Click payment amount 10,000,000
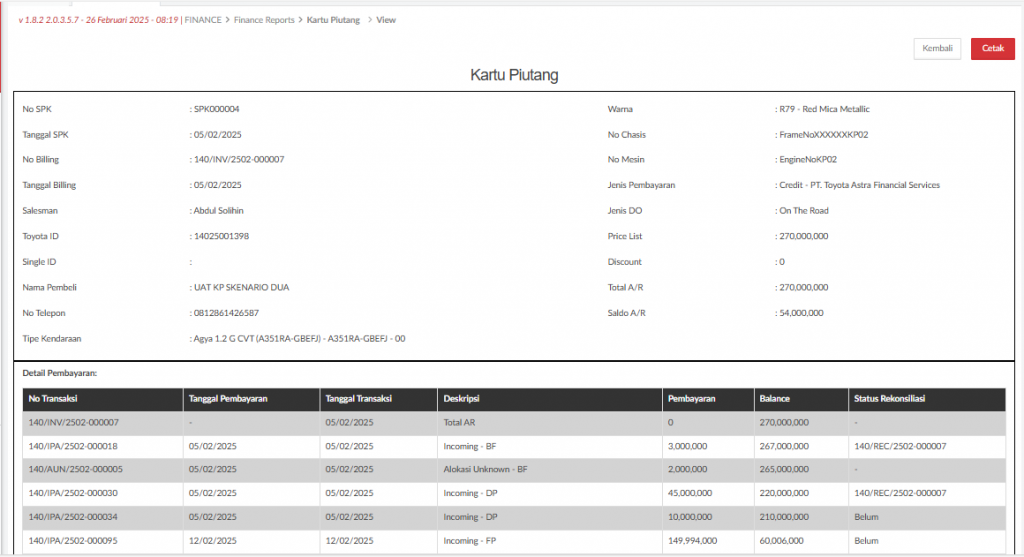The width and height of the screenshot is (1024, 557). pos(690,517)
